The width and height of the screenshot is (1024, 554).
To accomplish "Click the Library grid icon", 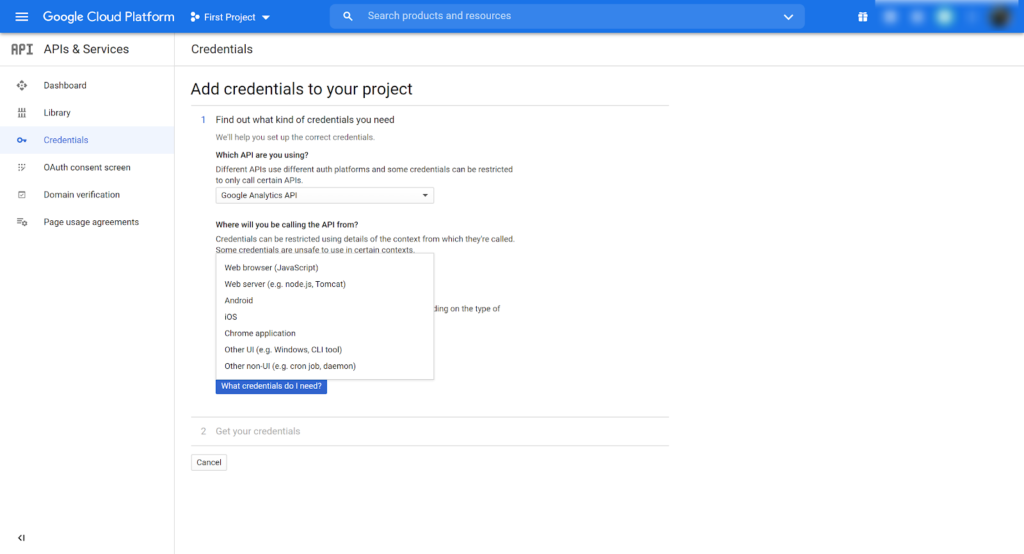I will 22,113.
